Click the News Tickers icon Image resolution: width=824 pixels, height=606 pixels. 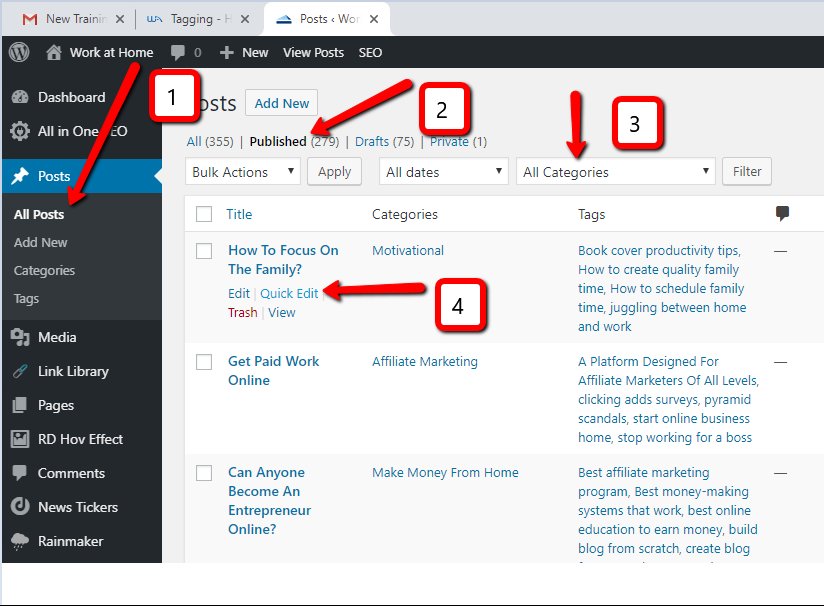[x=20, y=507]
